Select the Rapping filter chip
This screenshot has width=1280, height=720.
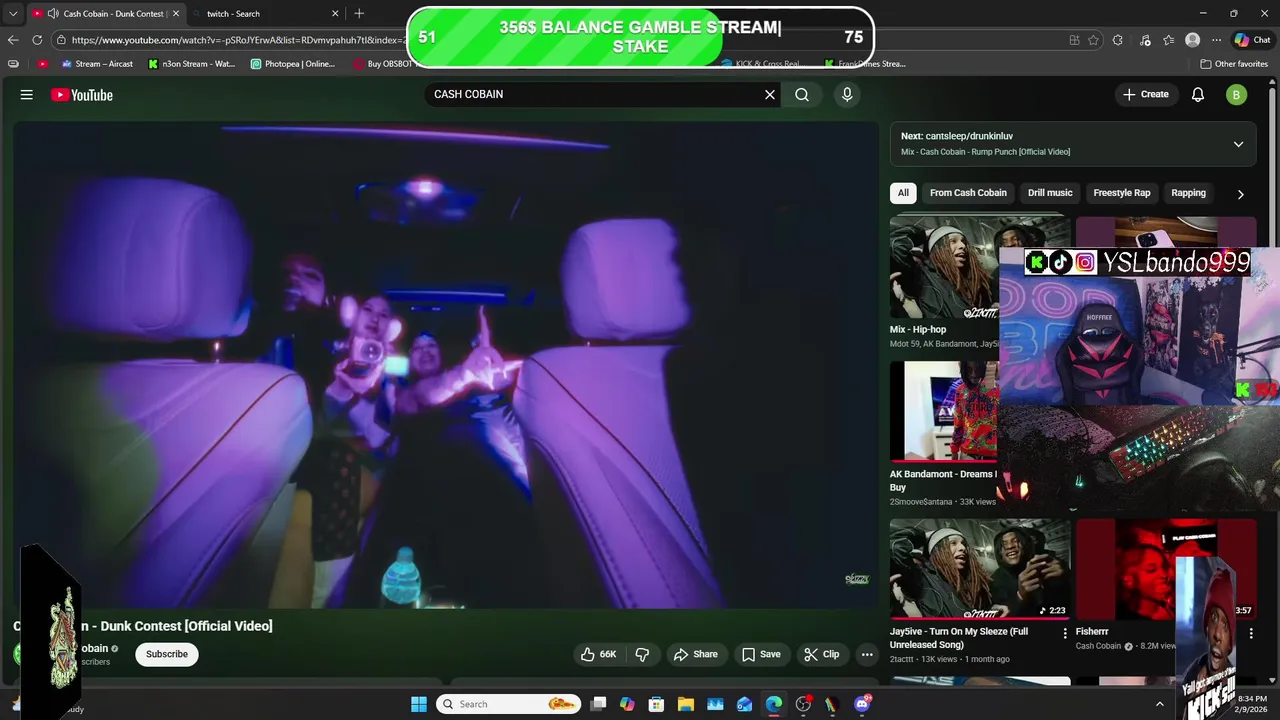(1188, 193)
